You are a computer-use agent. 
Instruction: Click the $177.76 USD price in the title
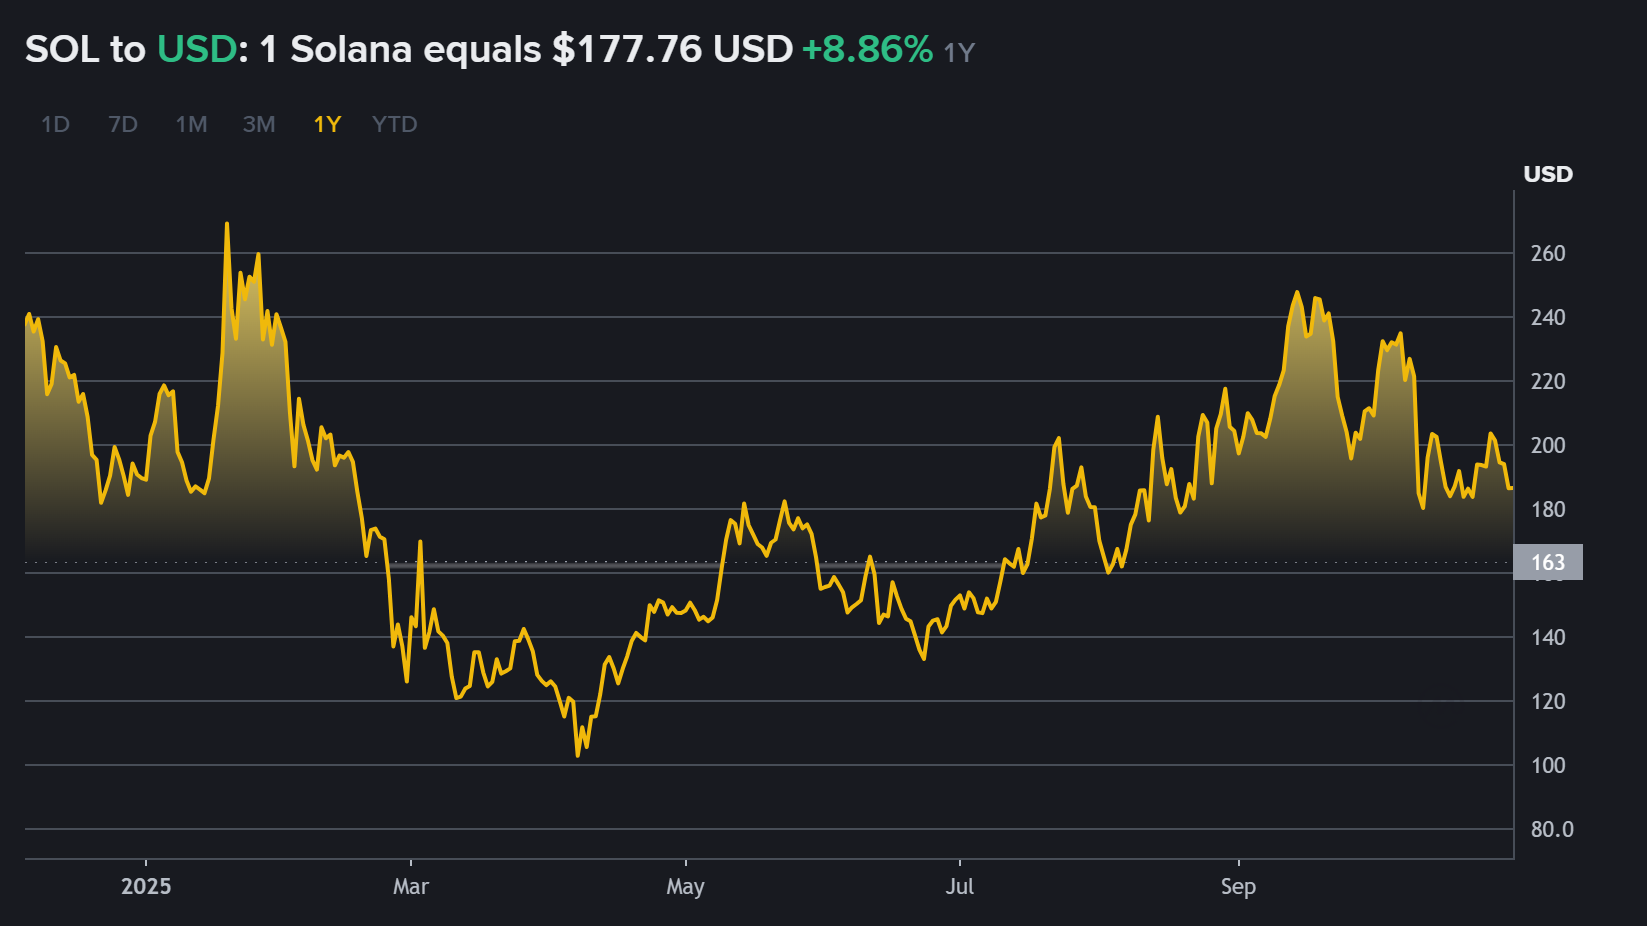672,49
